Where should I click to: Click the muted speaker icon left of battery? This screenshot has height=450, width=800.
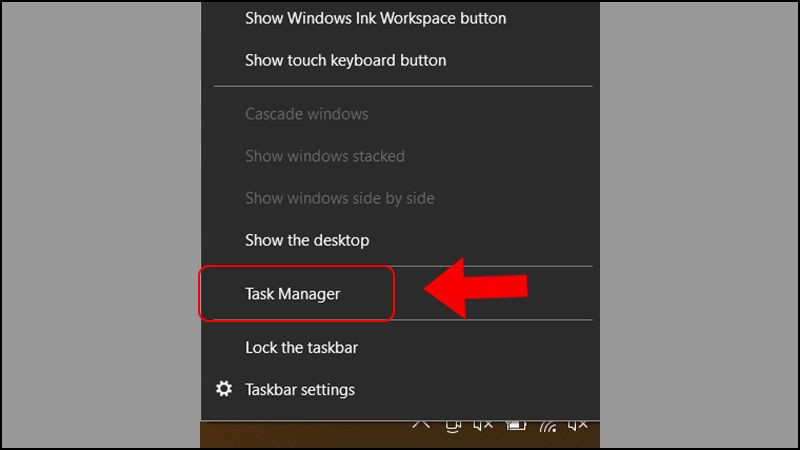tap(483, 426)
